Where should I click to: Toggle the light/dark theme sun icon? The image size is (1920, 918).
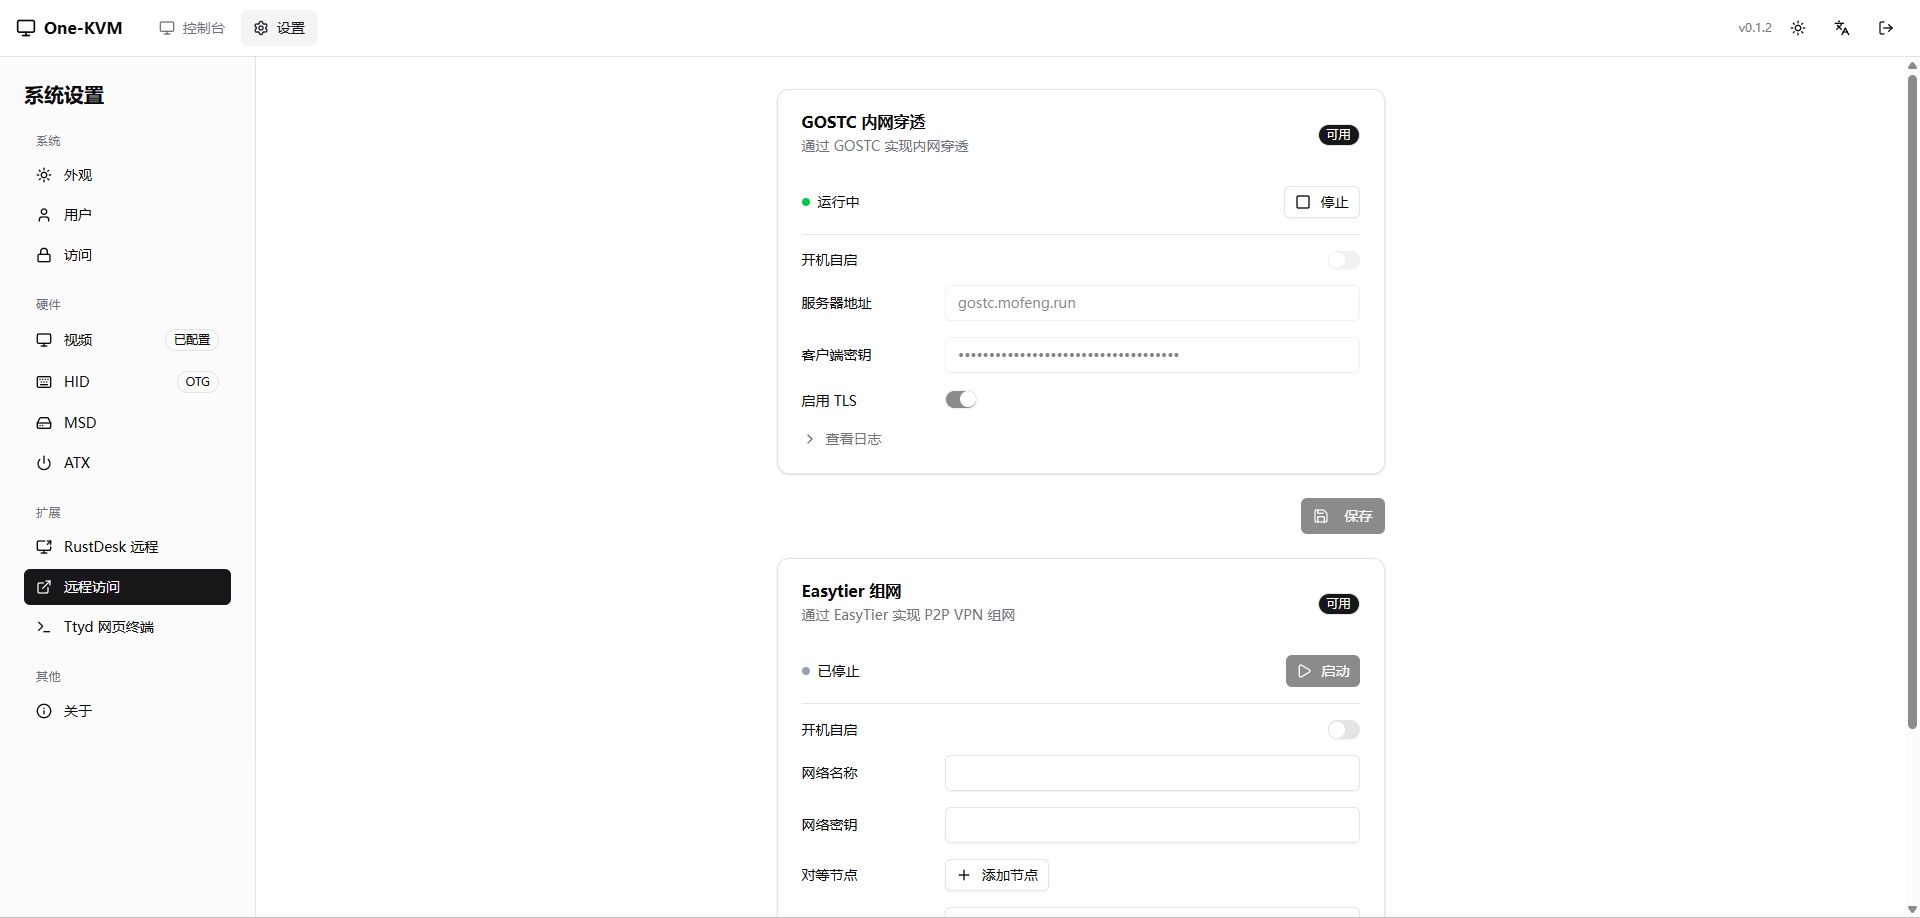pyautogui.click(x=1798, y=28)
